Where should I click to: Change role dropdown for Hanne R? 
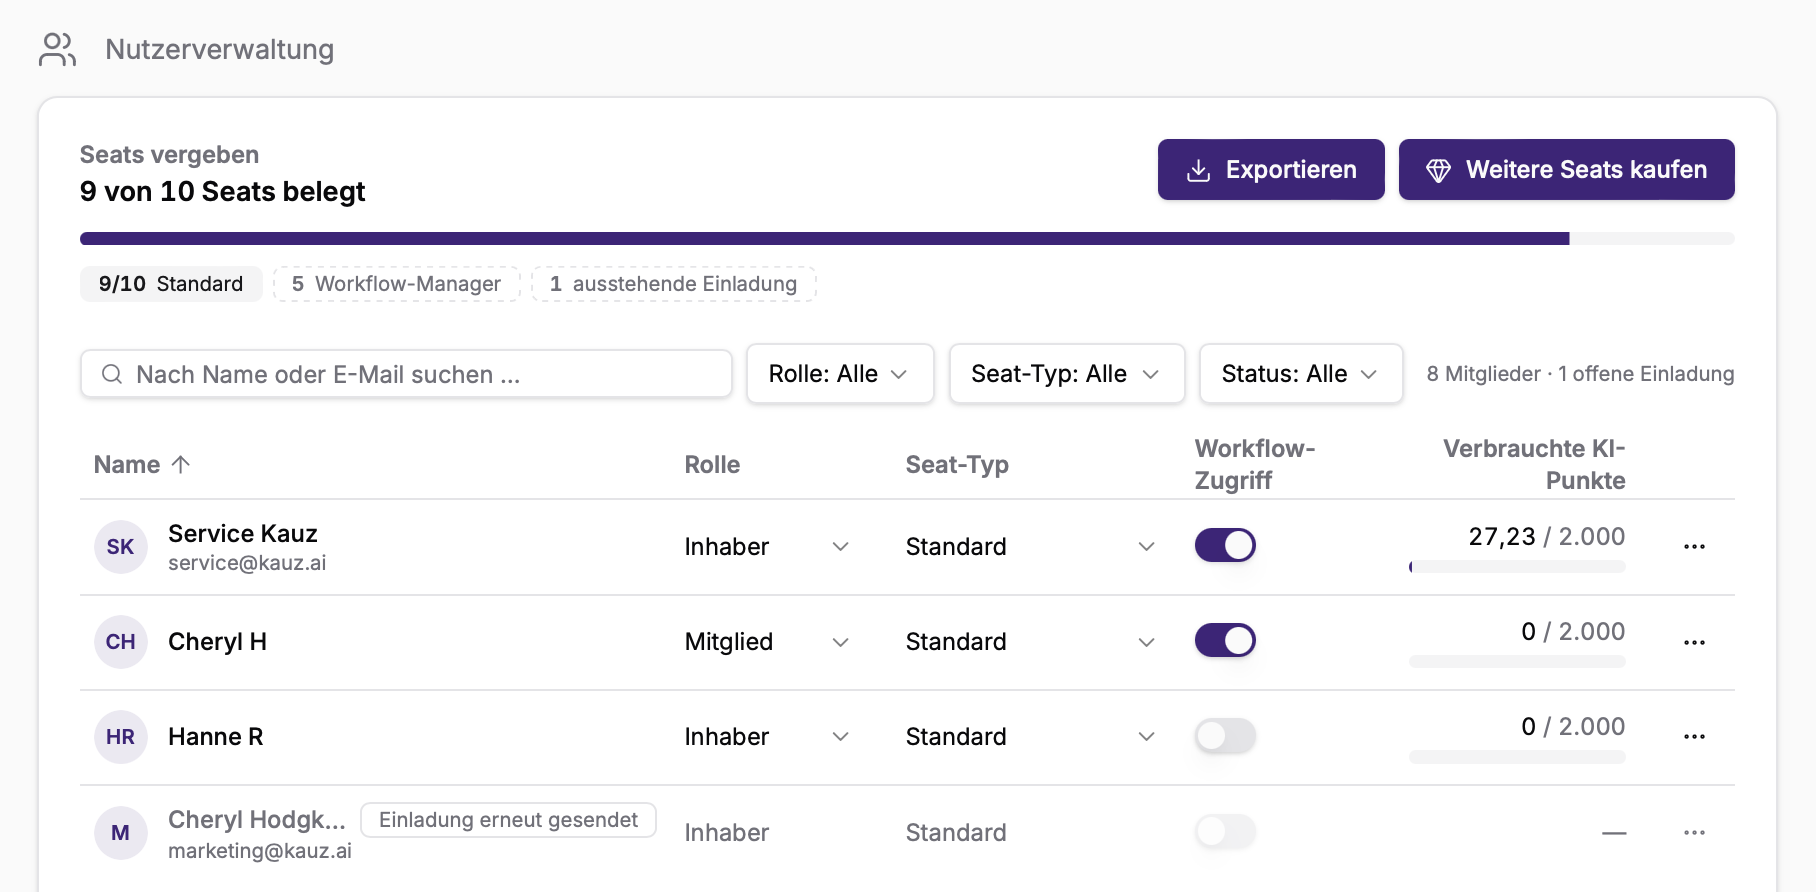(x=767, y=737)
